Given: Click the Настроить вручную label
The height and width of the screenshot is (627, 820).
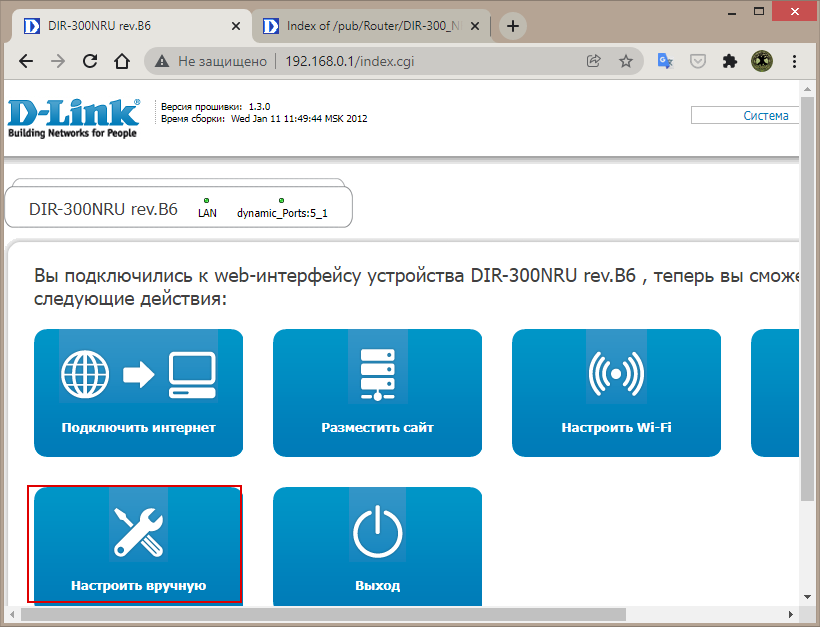Looking at the screenshot, I should [x=139, y=586].
